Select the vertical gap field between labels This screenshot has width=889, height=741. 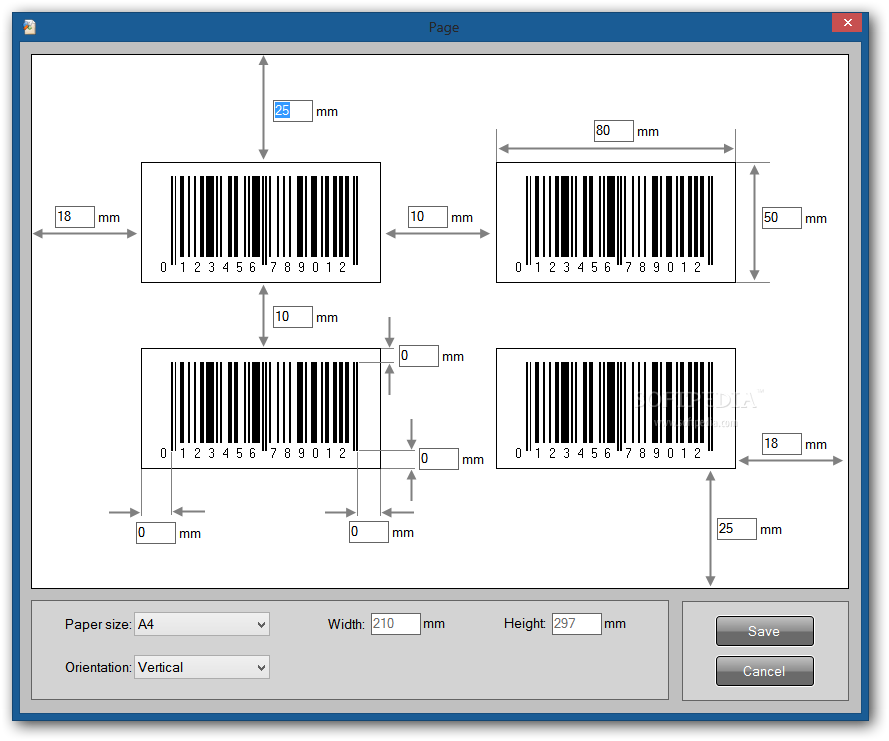(x=293, y=316)
